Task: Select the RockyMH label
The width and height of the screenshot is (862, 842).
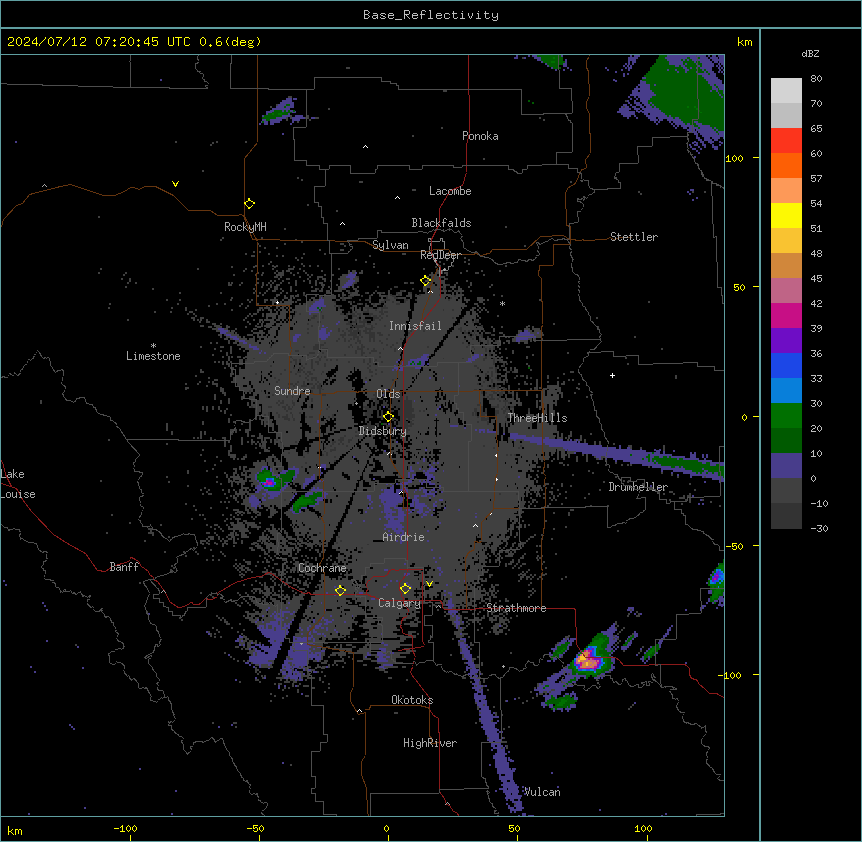Action: pos(245,227)
